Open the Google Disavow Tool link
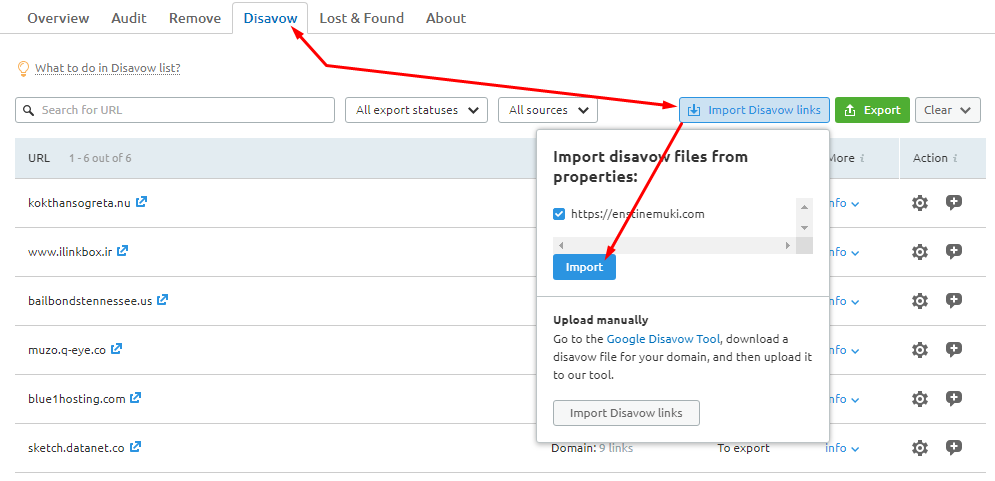Image resolution: width=995 pixels, height=481 pixels. click(663, 339)
